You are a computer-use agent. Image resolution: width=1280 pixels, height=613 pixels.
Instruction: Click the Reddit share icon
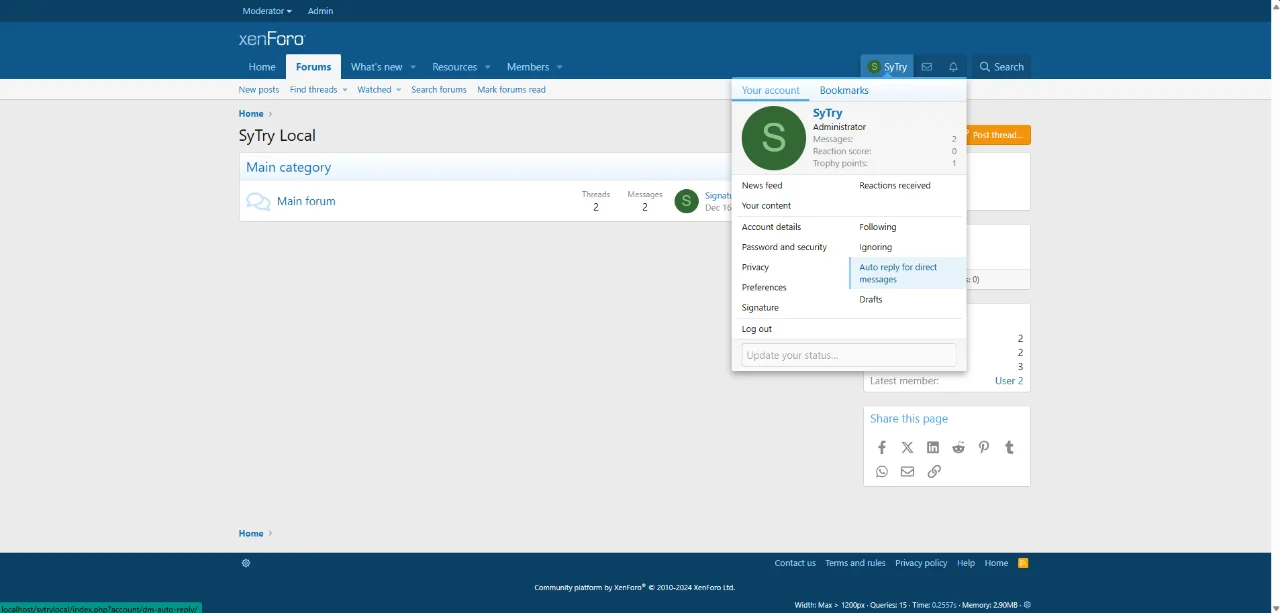pyautogui.click(x=958, y=448)
